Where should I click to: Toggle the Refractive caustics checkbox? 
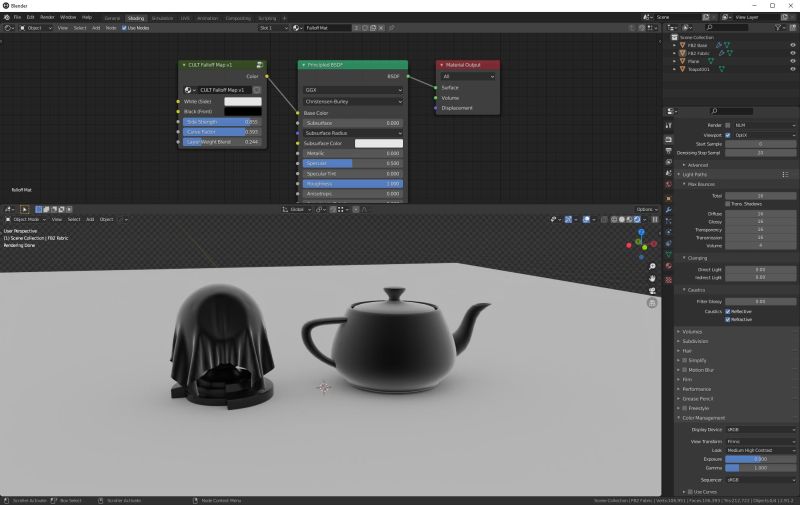(x=728, y=319)
